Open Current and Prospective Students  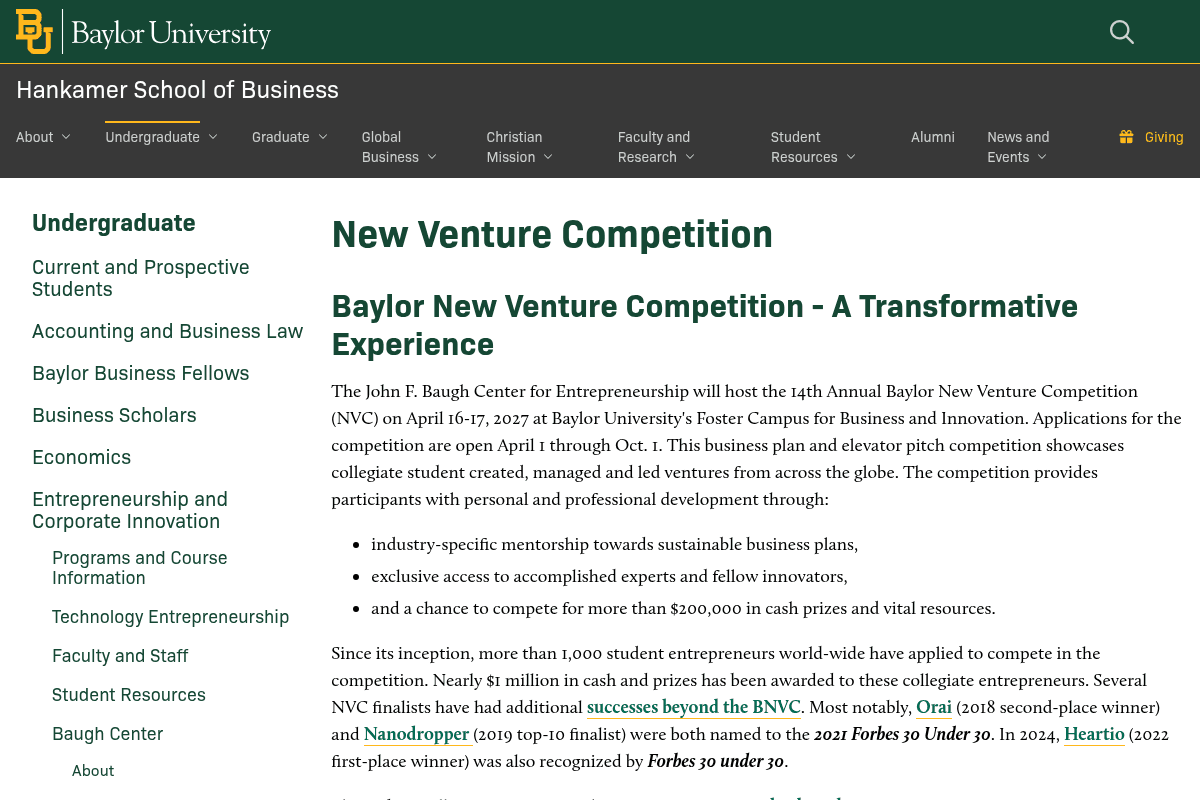click(141, 278)
